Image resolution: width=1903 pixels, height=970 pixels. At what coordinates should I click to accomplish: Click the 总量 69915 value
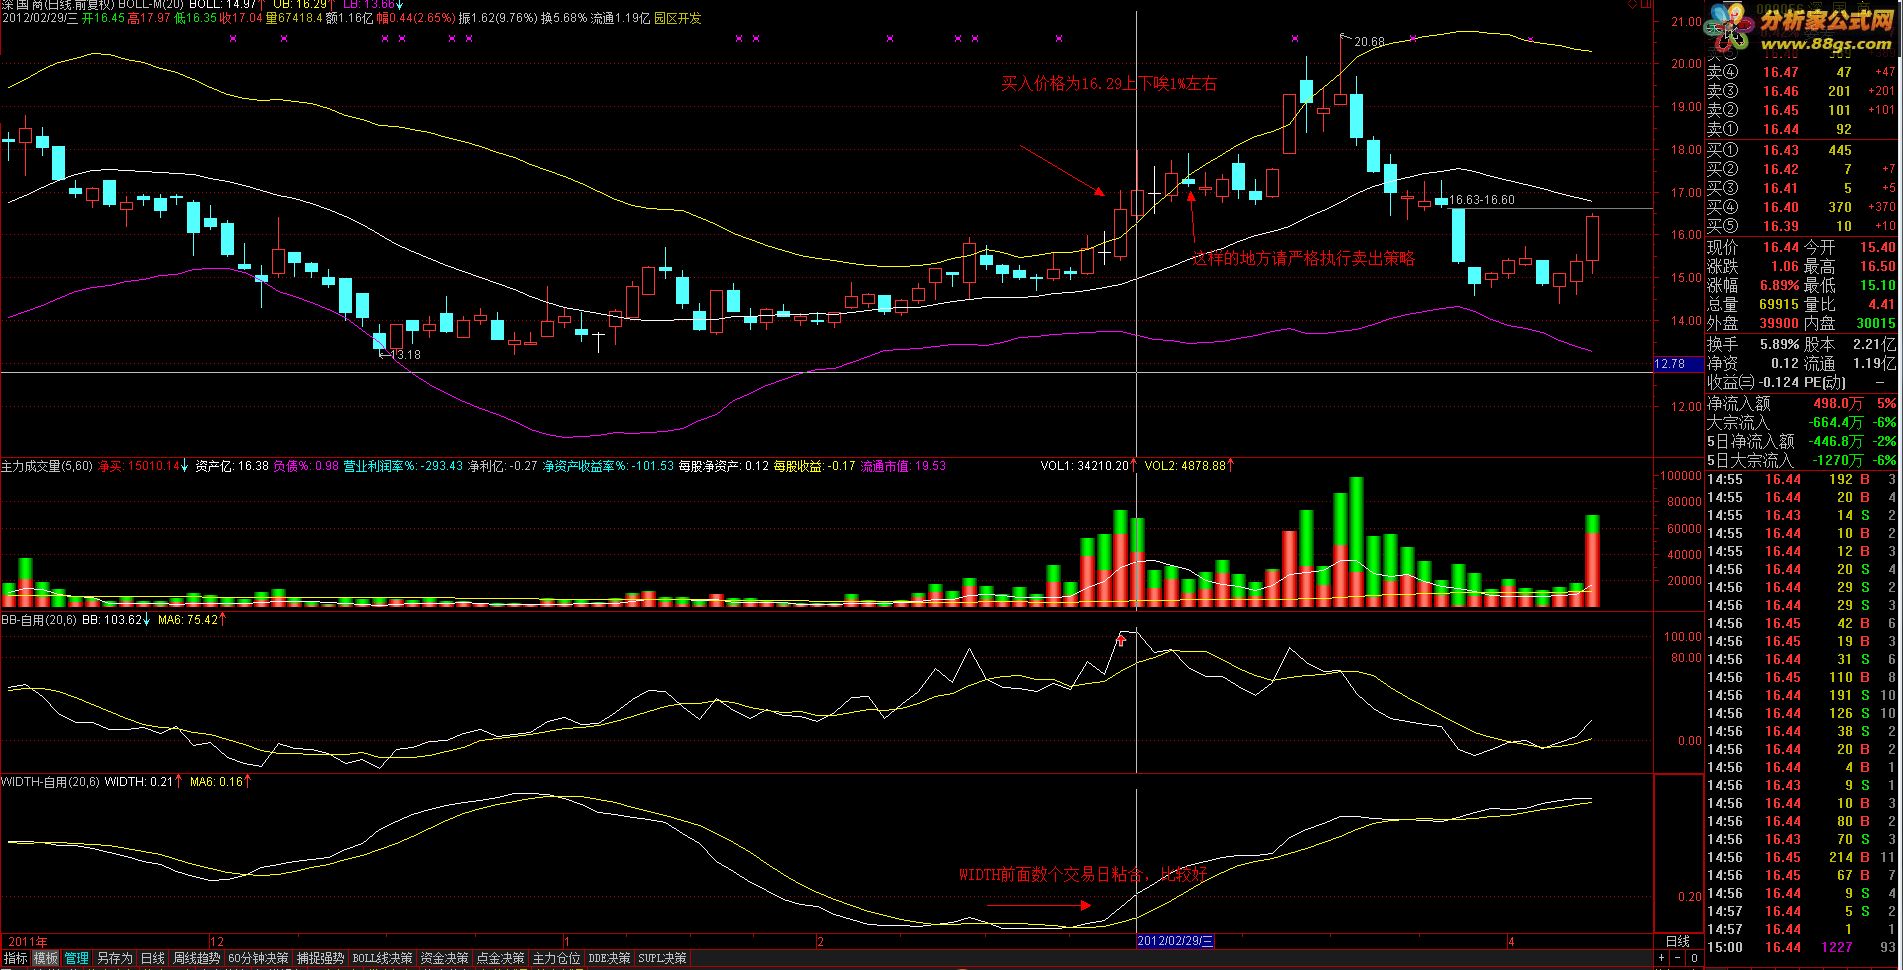[1779, 305]
